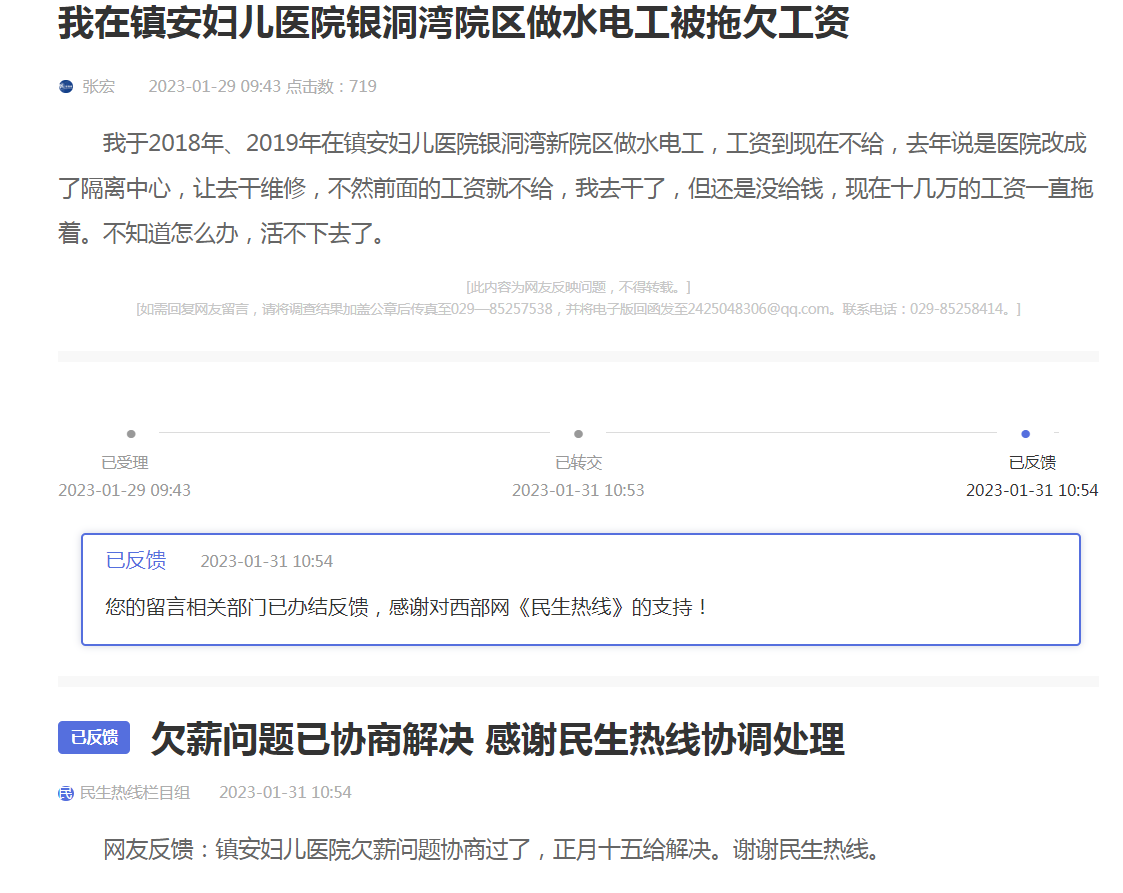Click the 网友反馈 reply paragraph at the bottom

tap(491, 851)
